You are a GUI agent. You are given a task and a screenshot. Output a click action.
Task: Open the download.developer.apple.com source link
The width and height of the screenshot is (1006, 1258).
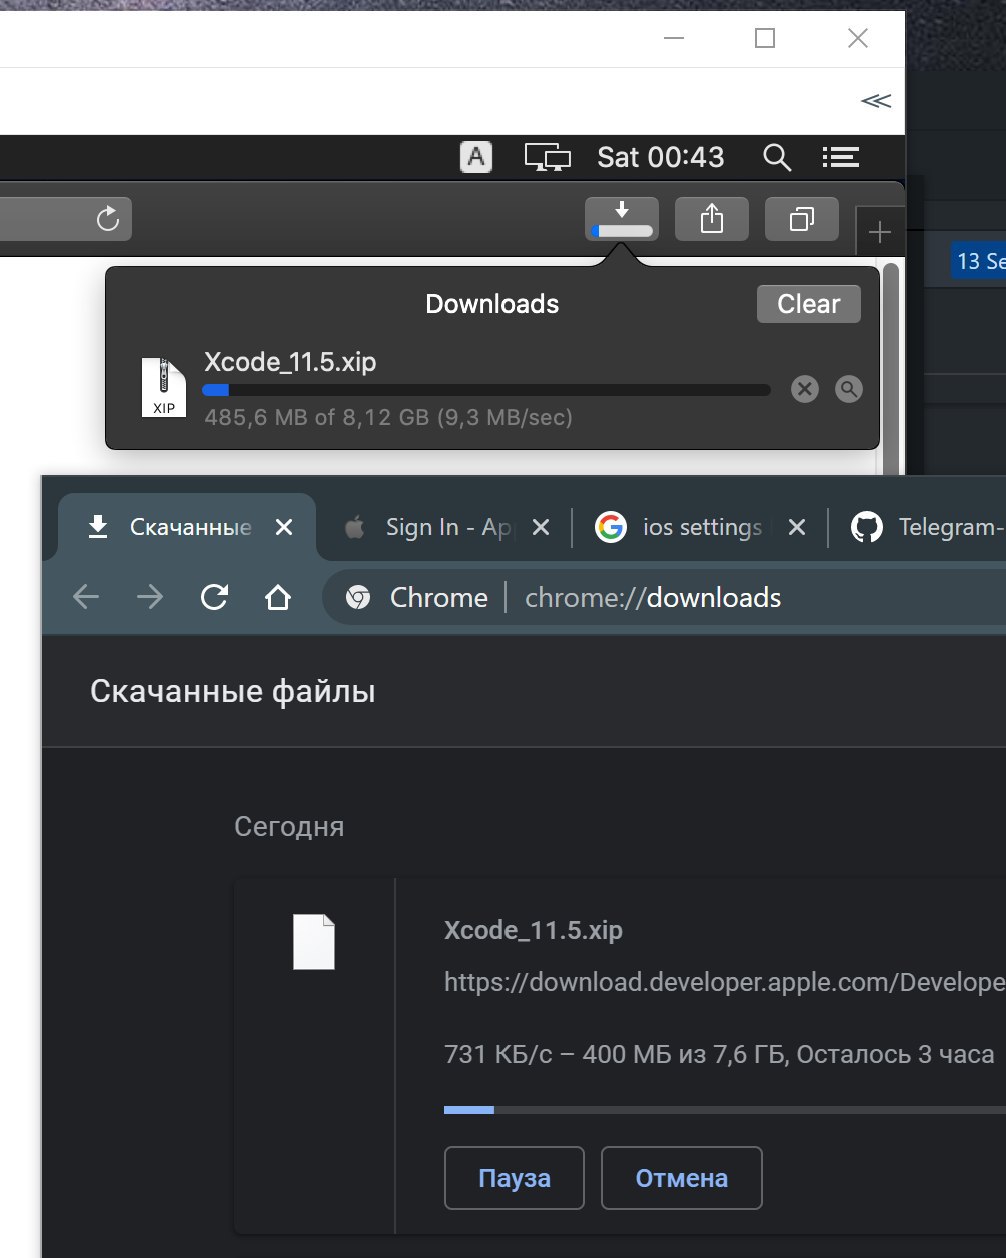[725, 983]
